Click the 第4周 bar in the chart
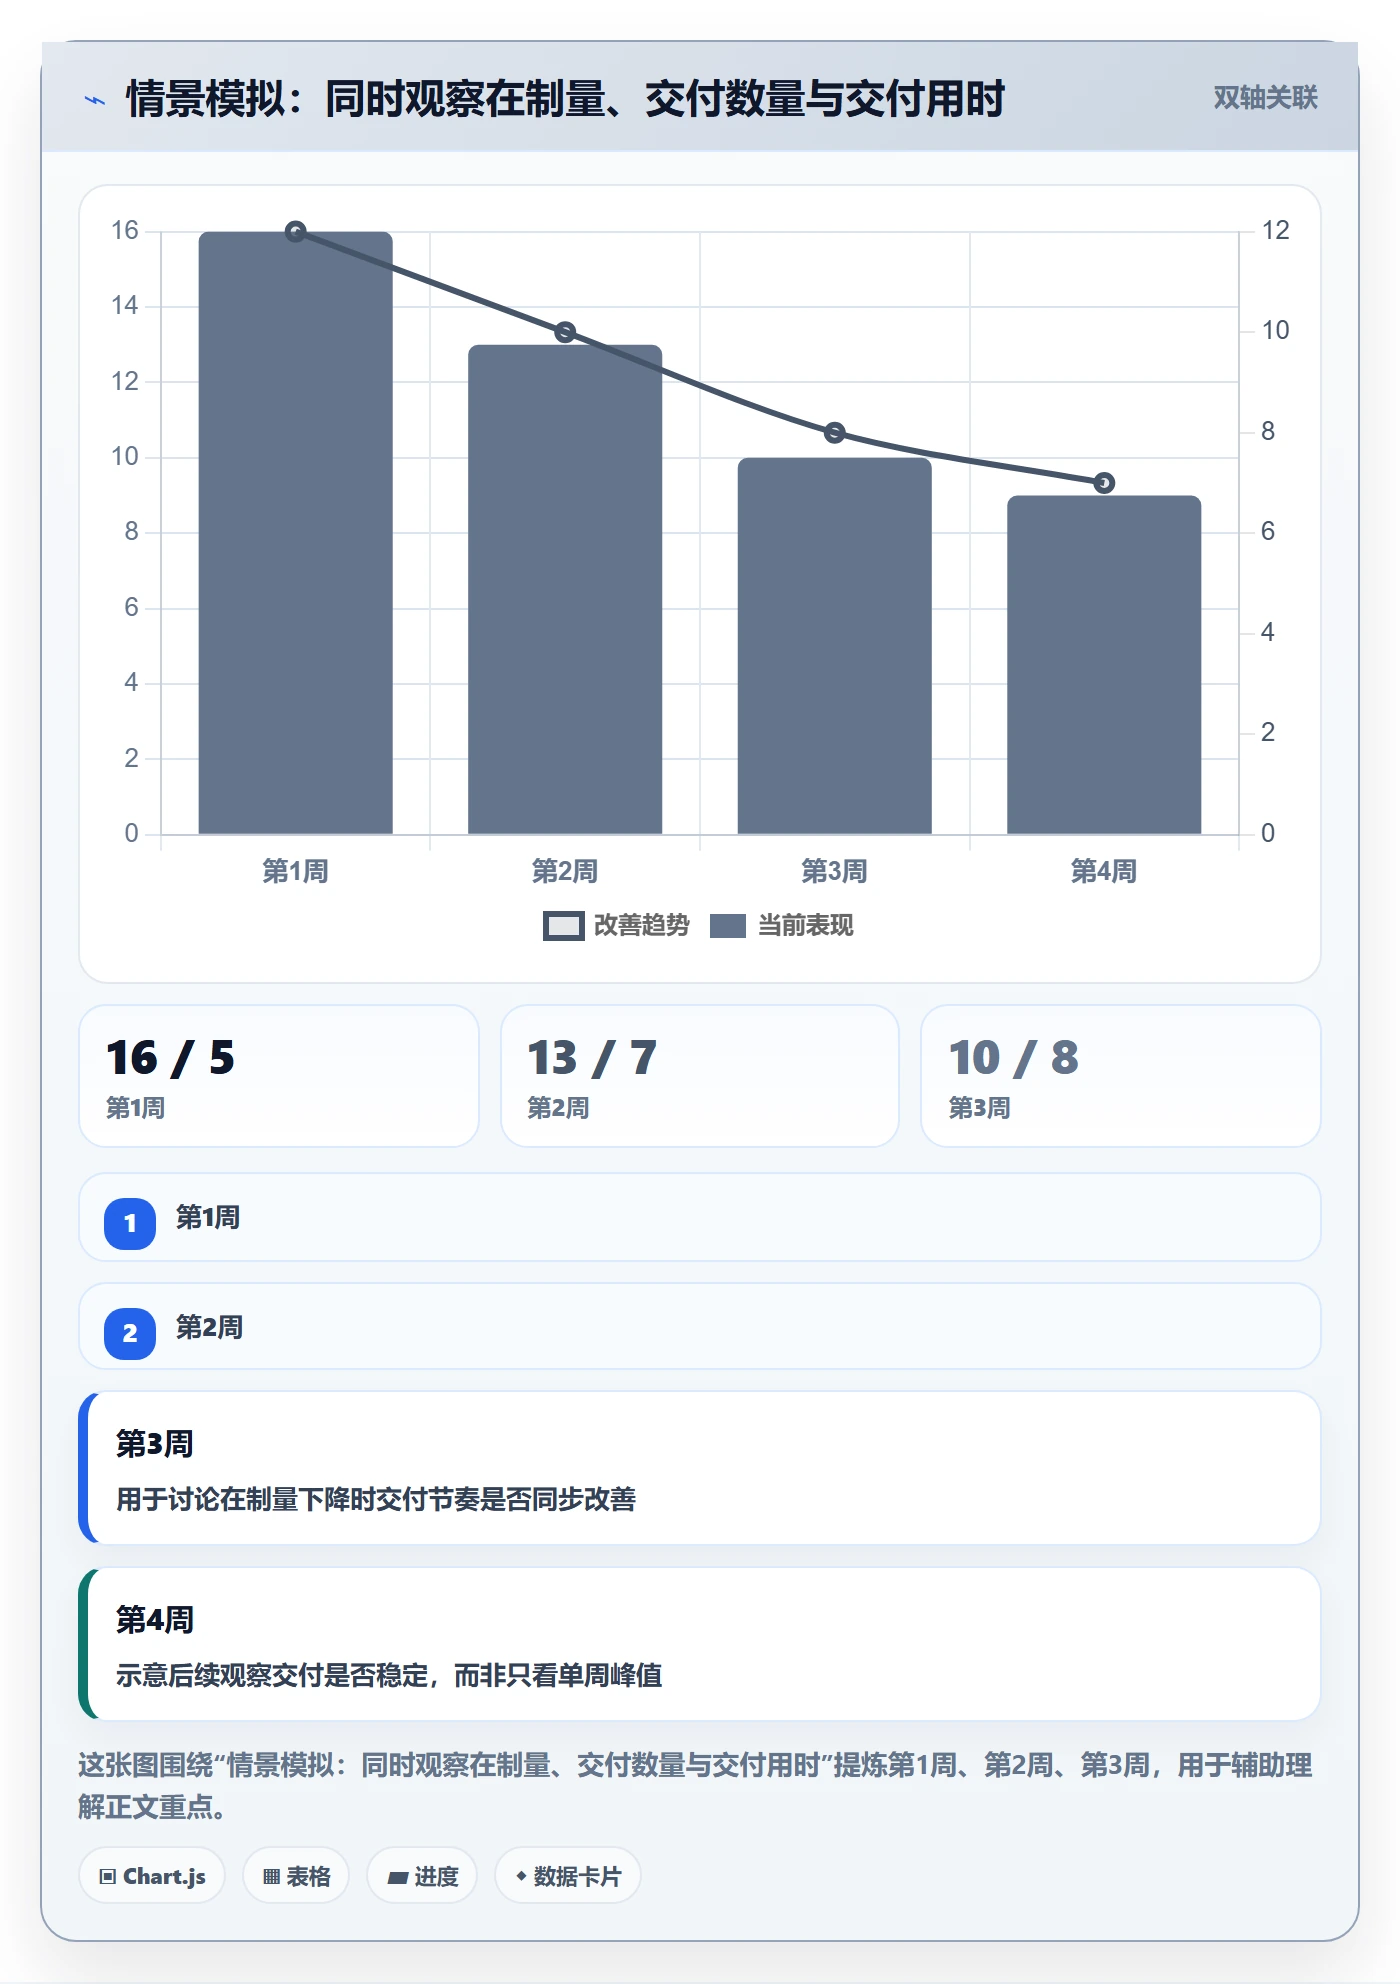The width and height of the screenshot is (1400, 1984). click(x=1104, y=665)
